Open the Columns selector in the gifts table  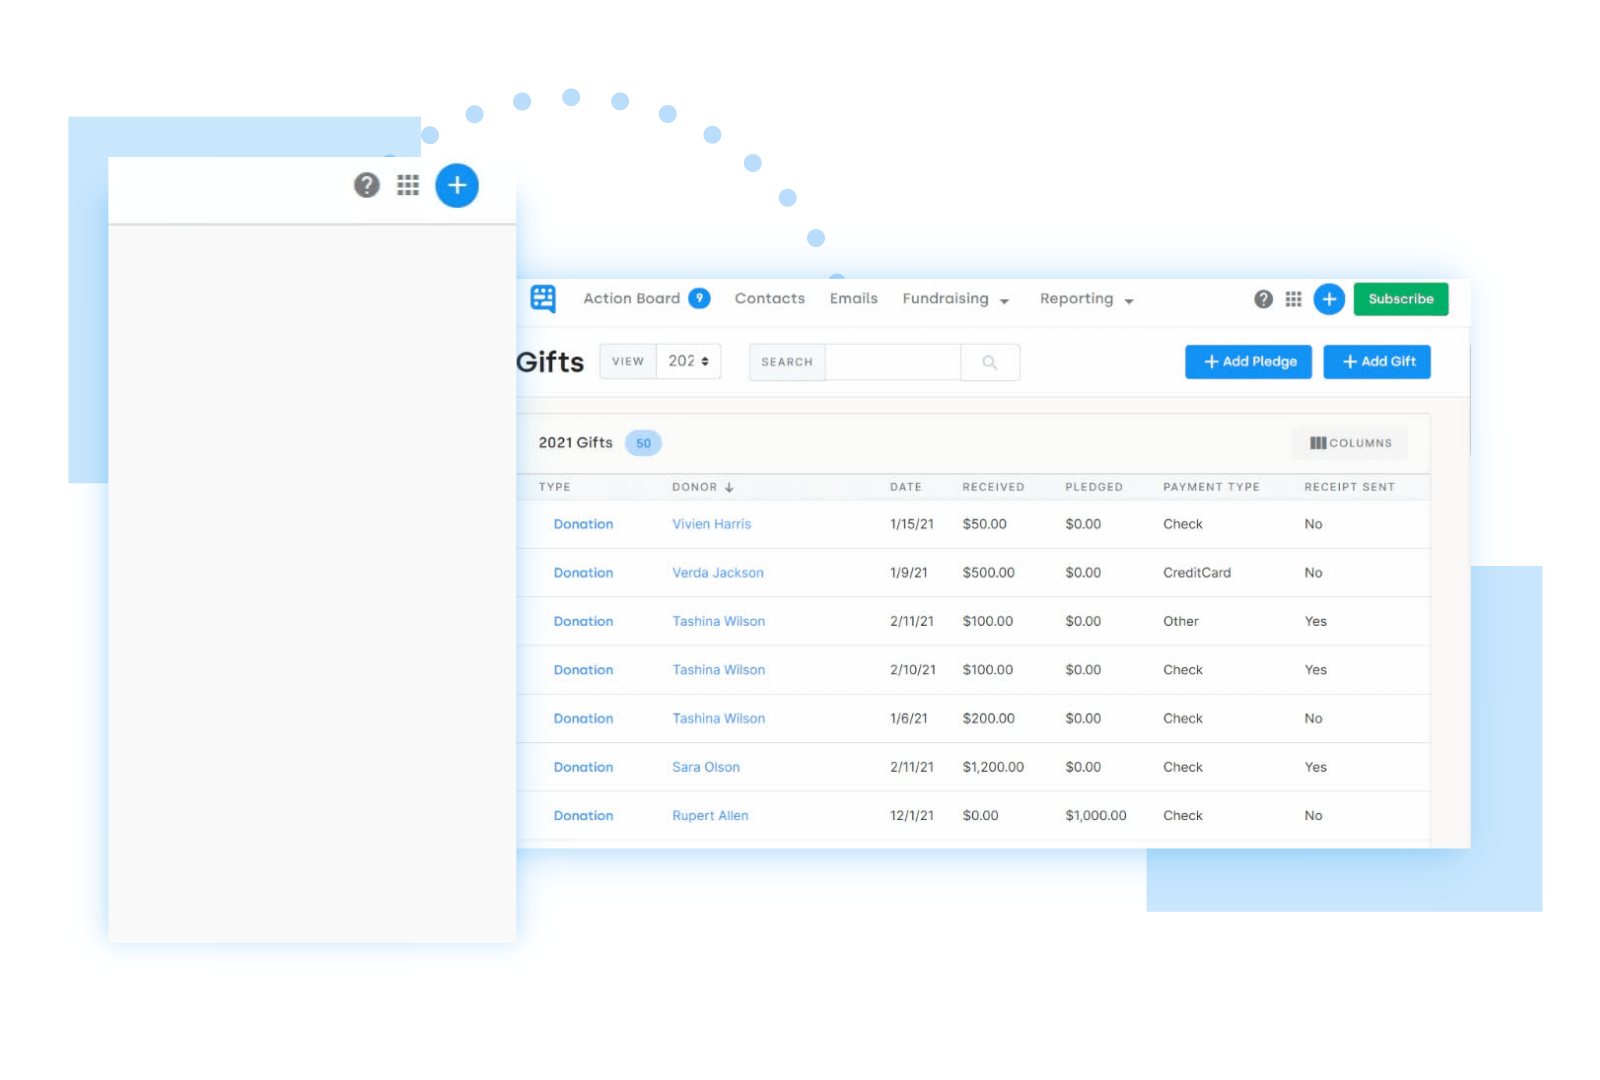pos(1349,443)
